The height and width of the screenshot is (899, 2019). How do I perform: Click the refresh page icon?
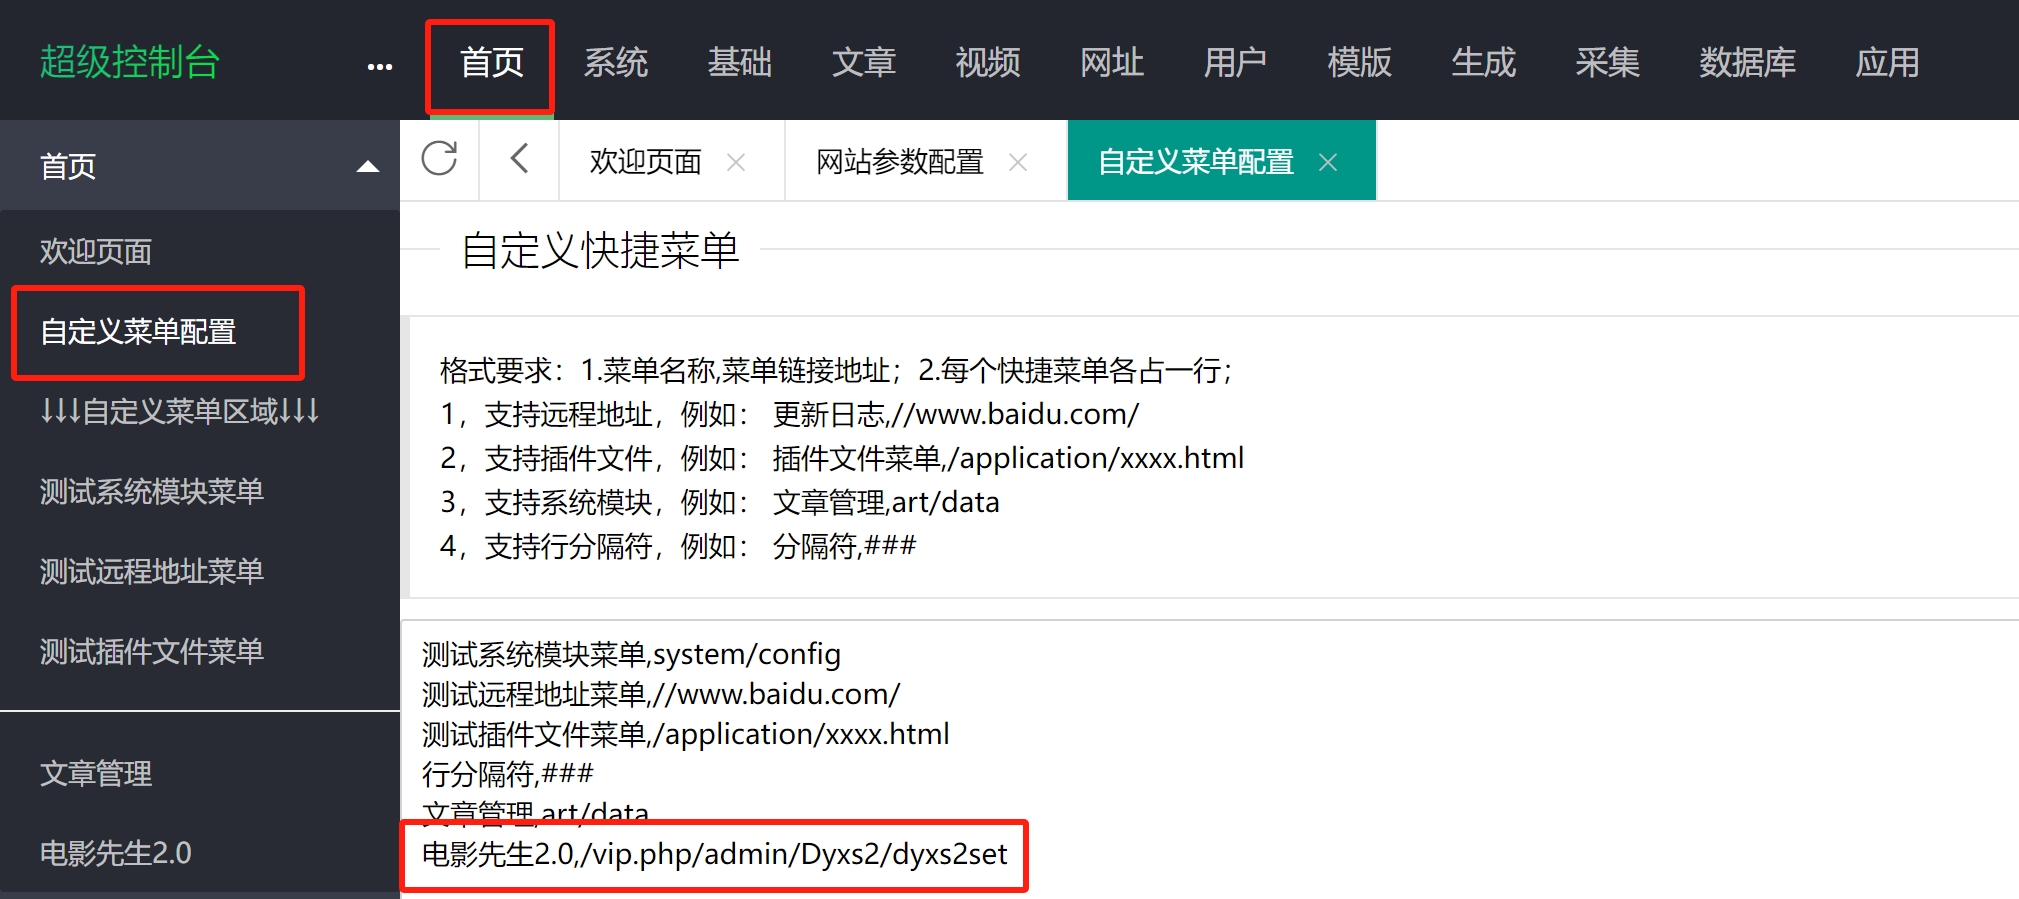pyautogui.click(x=439, y=159)
